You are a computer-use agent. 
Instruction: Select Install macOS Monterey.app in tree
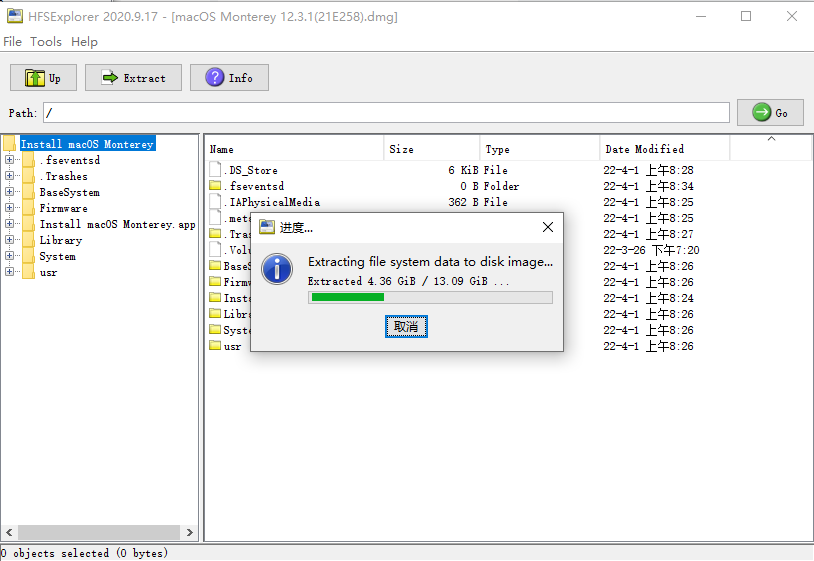pos(117,224)
